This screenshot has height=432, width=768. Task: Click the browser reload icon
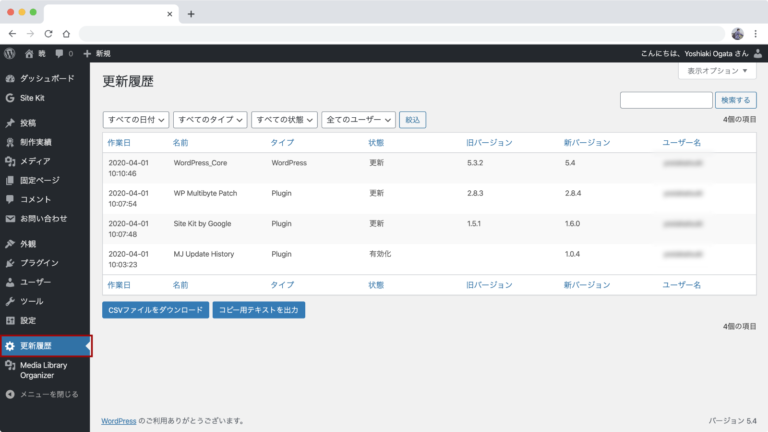point(46,33)
